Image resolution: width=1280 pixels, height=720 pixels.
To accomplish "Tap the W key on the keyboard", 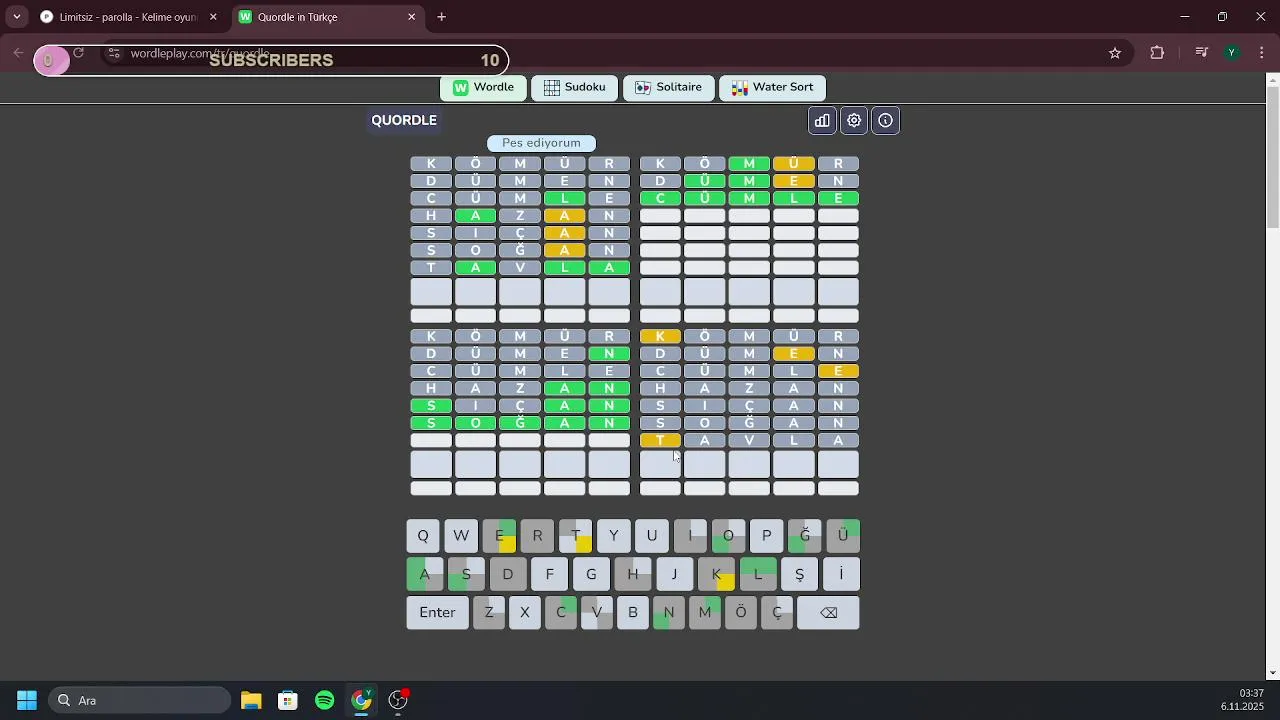I will pyautogui.click(x=461, y=536).
